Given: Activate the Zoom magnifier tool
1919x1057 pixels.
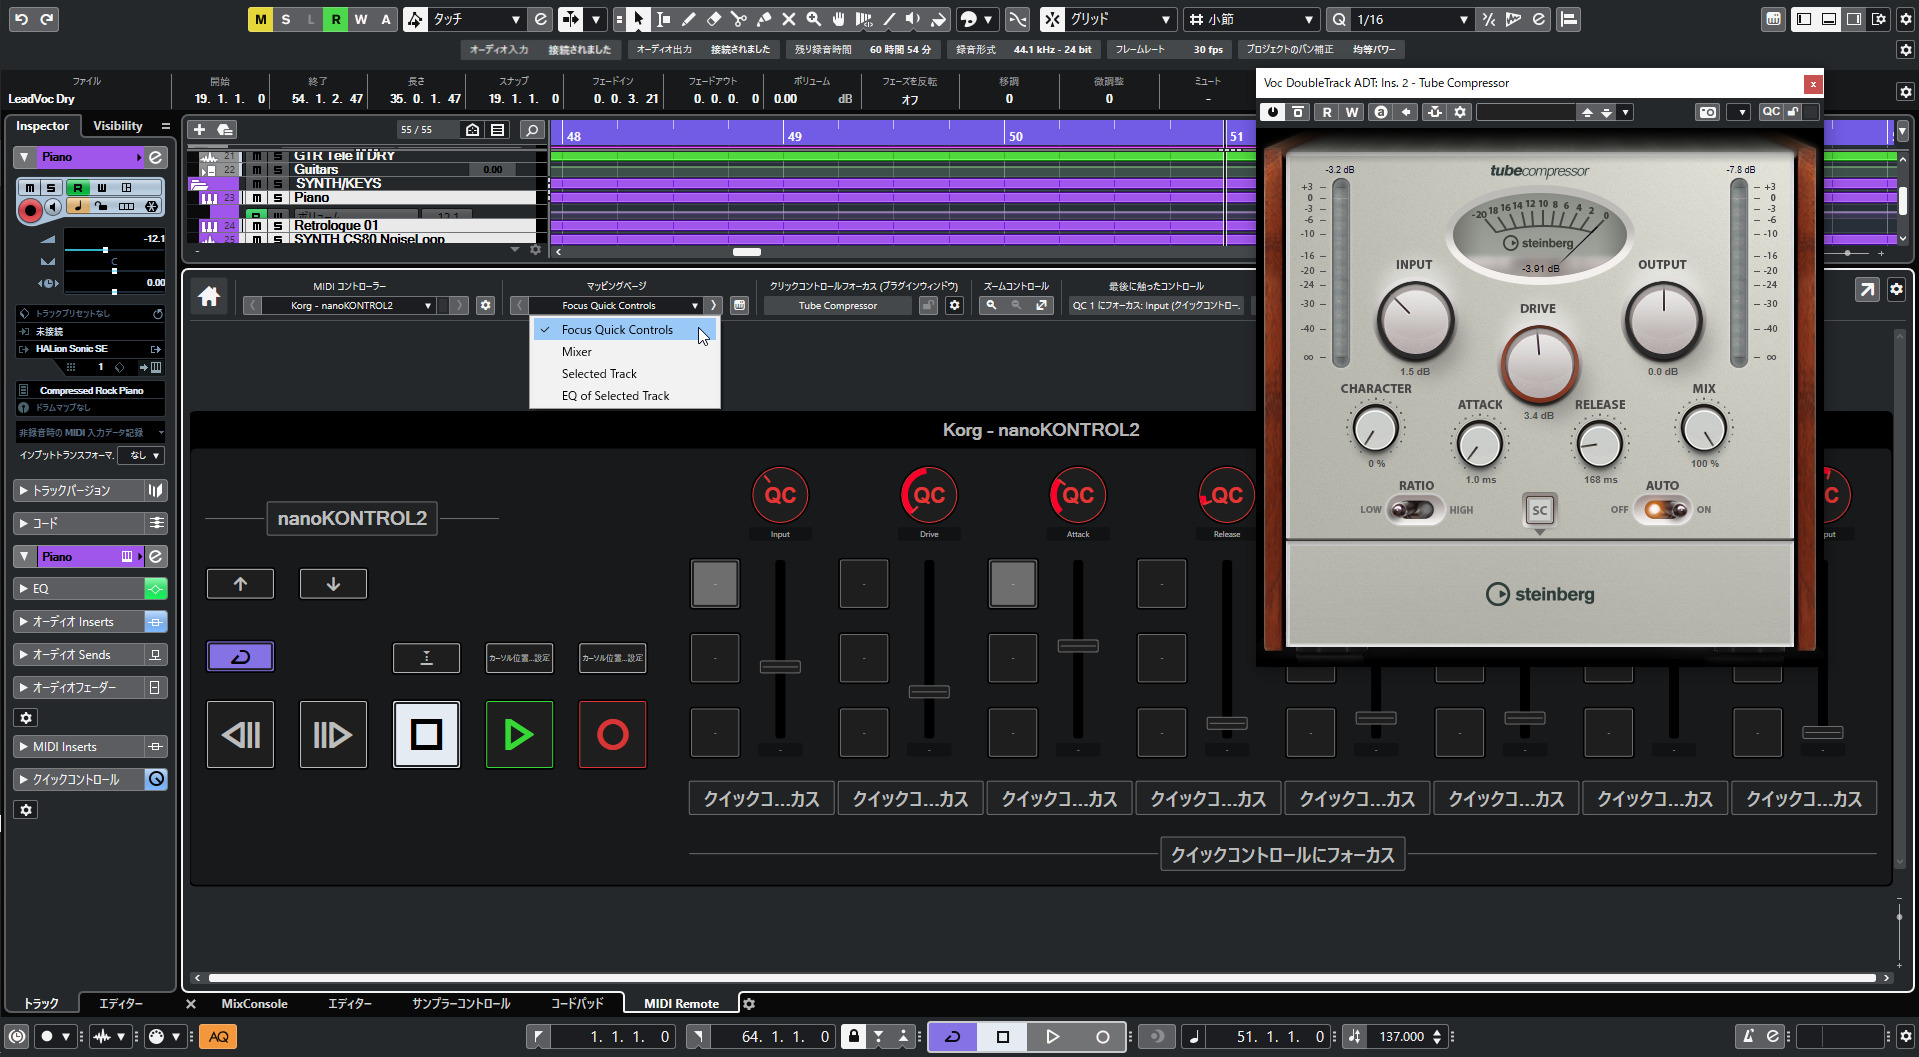Looking at the screenshot, I should [814, 19].
